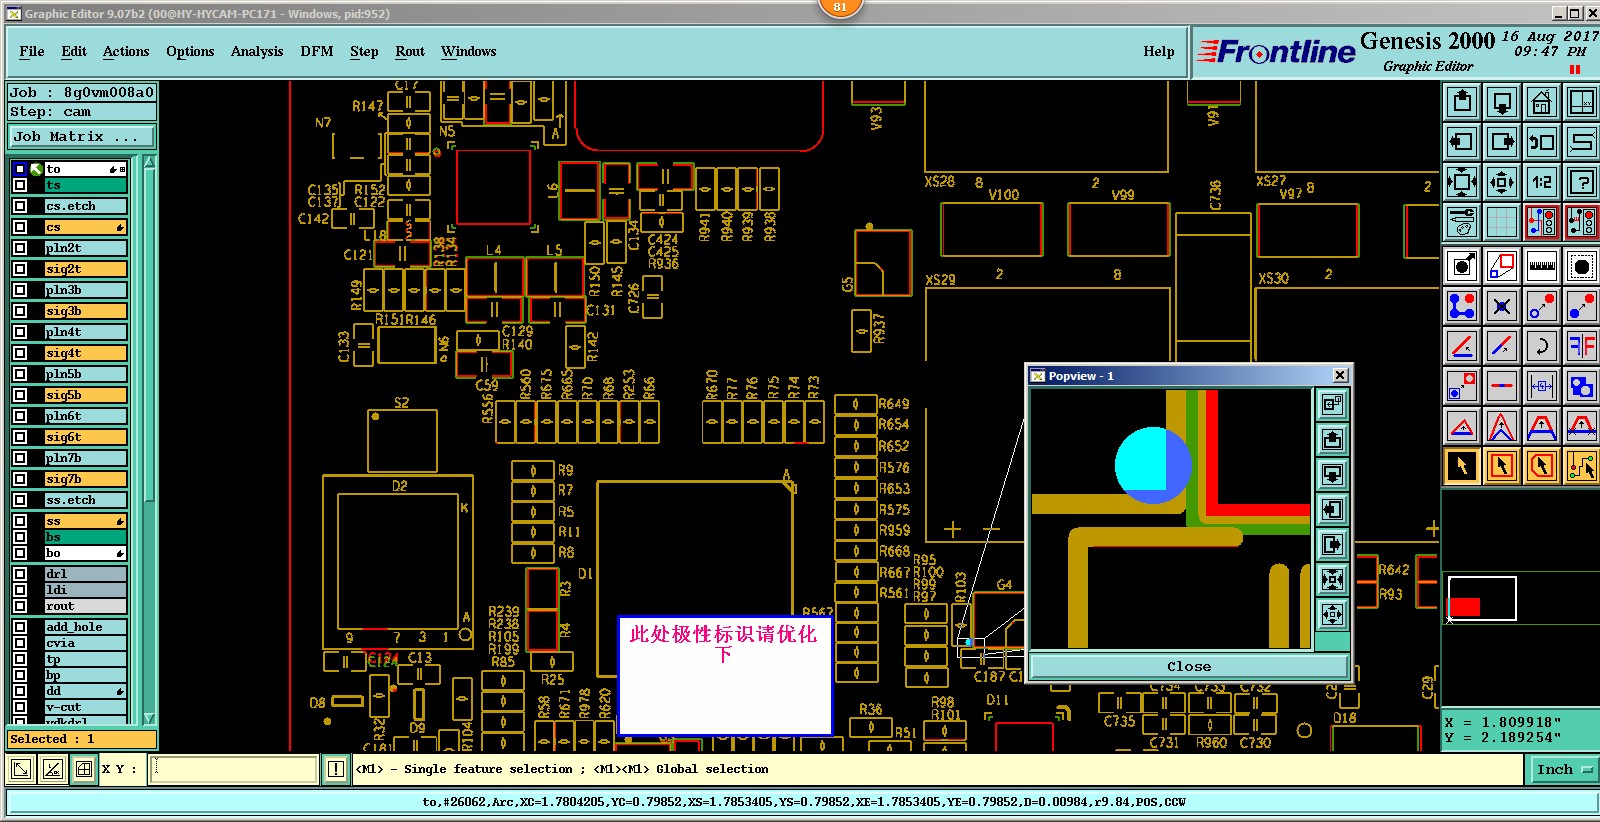Toggle display checkbox for layer pln2t
This screenshot has height=822, width=1600.
coord(20,248)
